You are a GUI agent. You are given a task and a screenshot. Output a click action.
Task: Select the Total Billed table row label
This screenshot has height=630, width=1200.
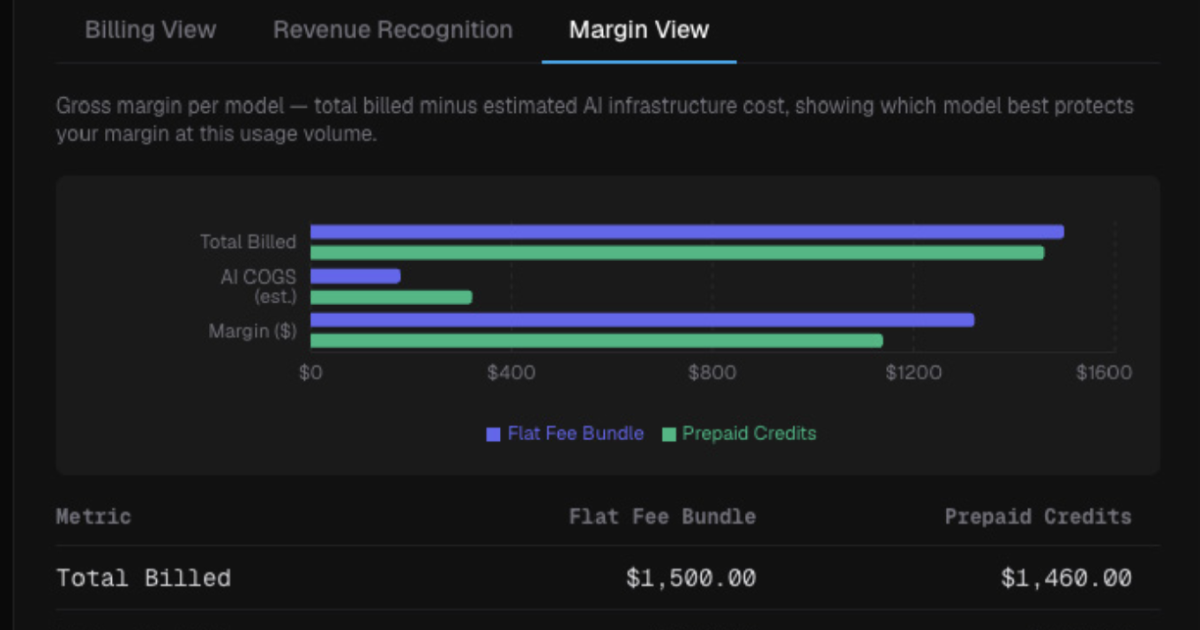pyautogui.click(x=143, y=578)
